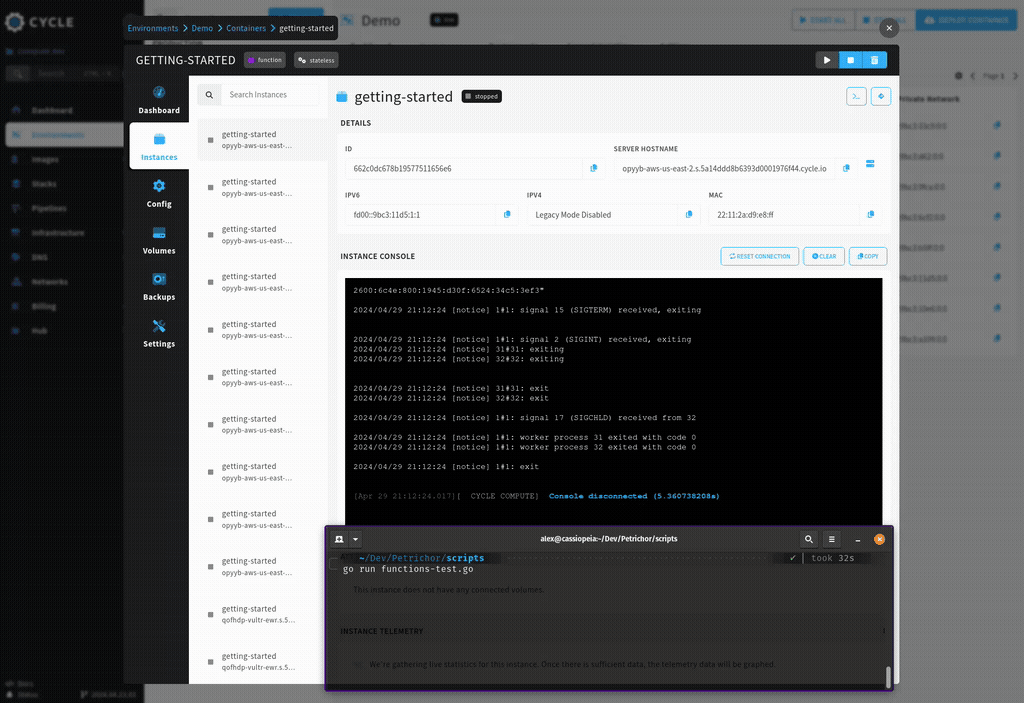Viewport: 1024px width, 703px height.
Task: Copy the IPv4 value
Action: (x=688, y=214)
